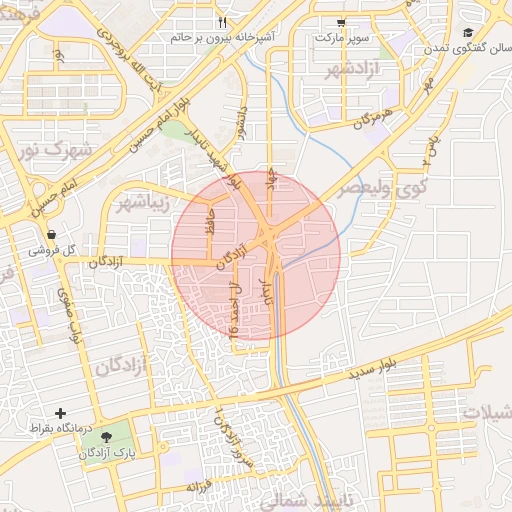
Task: Select the شهرک نور area label
Action: [x=55, y=150]
